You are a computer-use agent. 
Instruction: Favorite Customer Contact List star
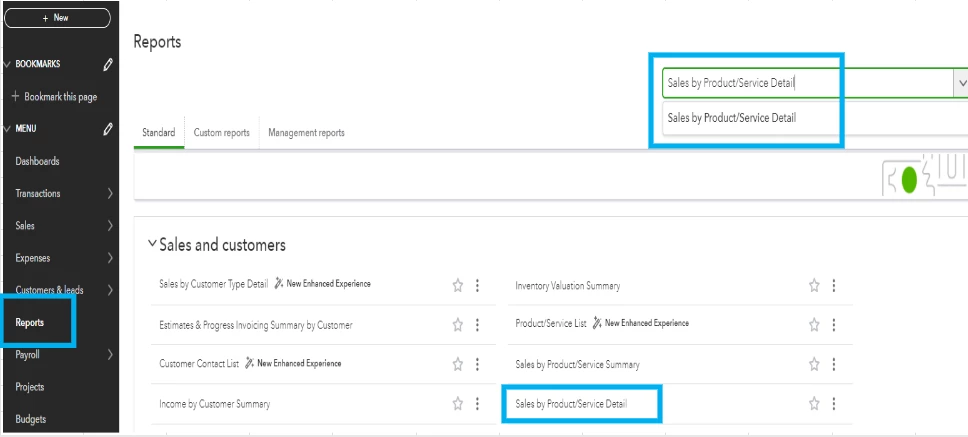(457, 364)
